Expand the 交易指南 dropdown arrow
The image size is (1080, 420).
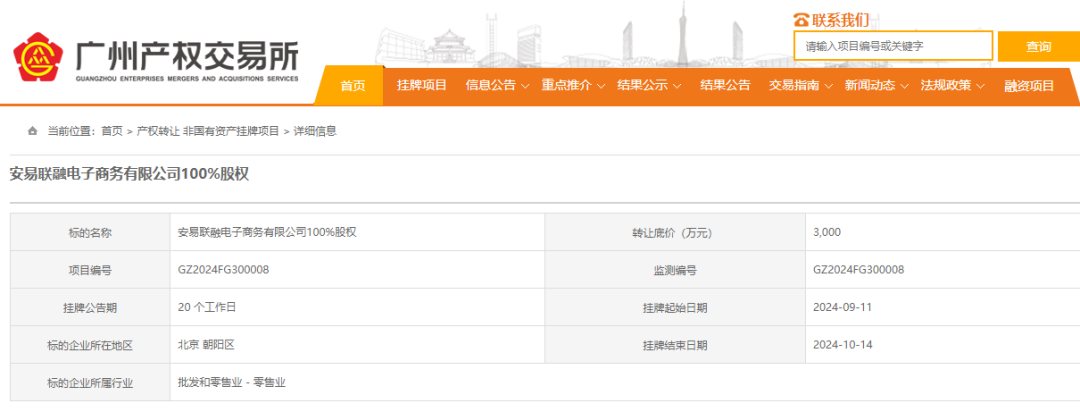(x=829, y=86)
